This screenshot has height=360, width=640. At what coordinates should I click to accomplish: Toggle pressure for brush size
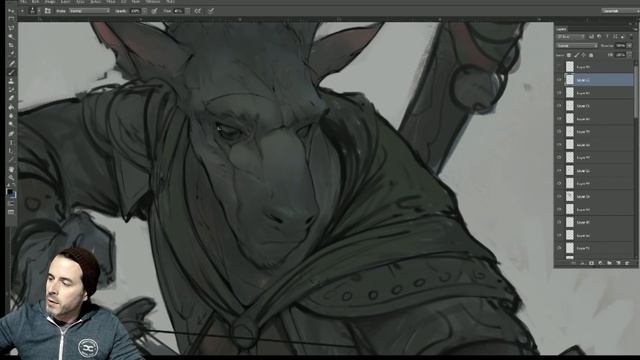click(x=211, y=11)
